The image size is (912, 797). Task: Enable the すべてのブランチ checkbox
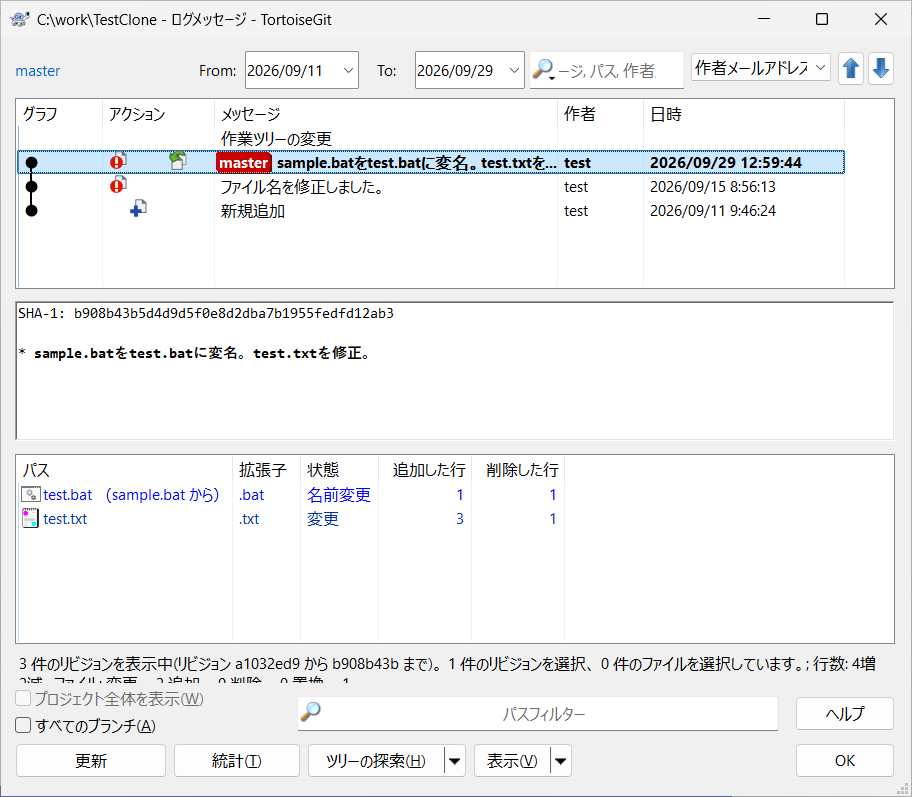(x=23, y=725)
